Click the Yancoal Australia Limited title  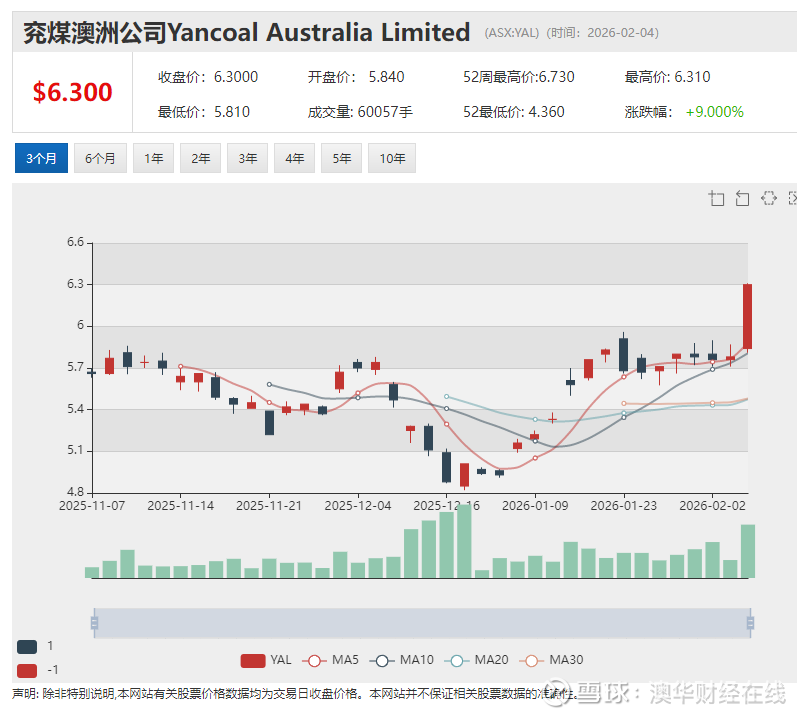pos(319,33)
